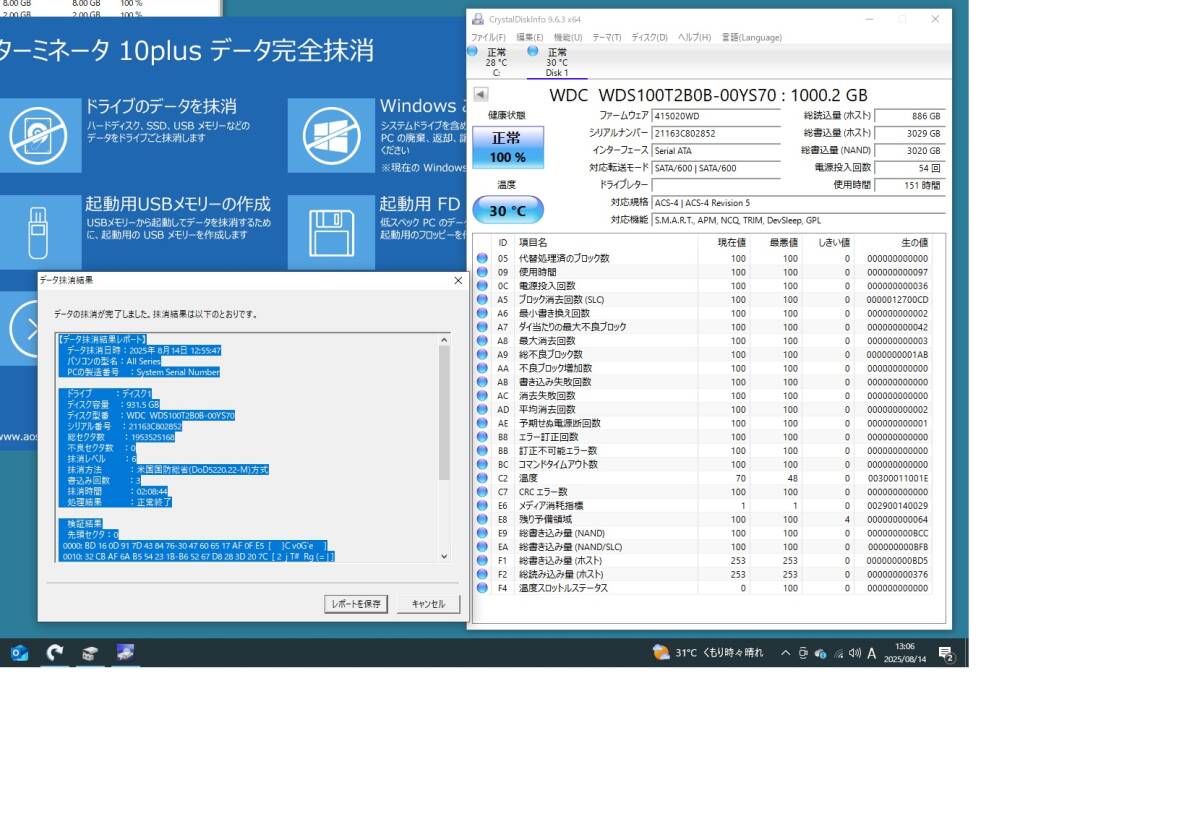1200x840 pixels.
Task: Show hidden tray icons chevron
Action: (785, 653)
